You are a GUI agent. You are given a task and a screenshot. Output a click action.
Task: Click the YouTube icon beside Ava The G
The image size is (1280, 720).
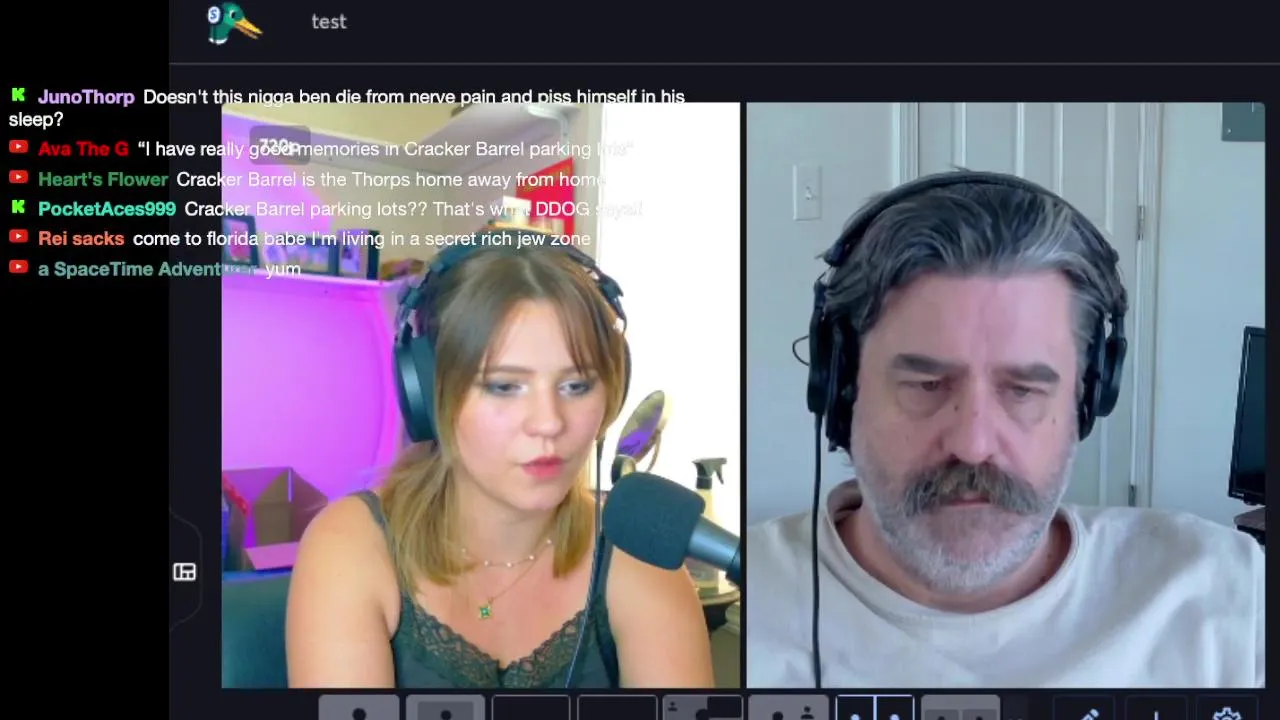click(x=18, y=147)
